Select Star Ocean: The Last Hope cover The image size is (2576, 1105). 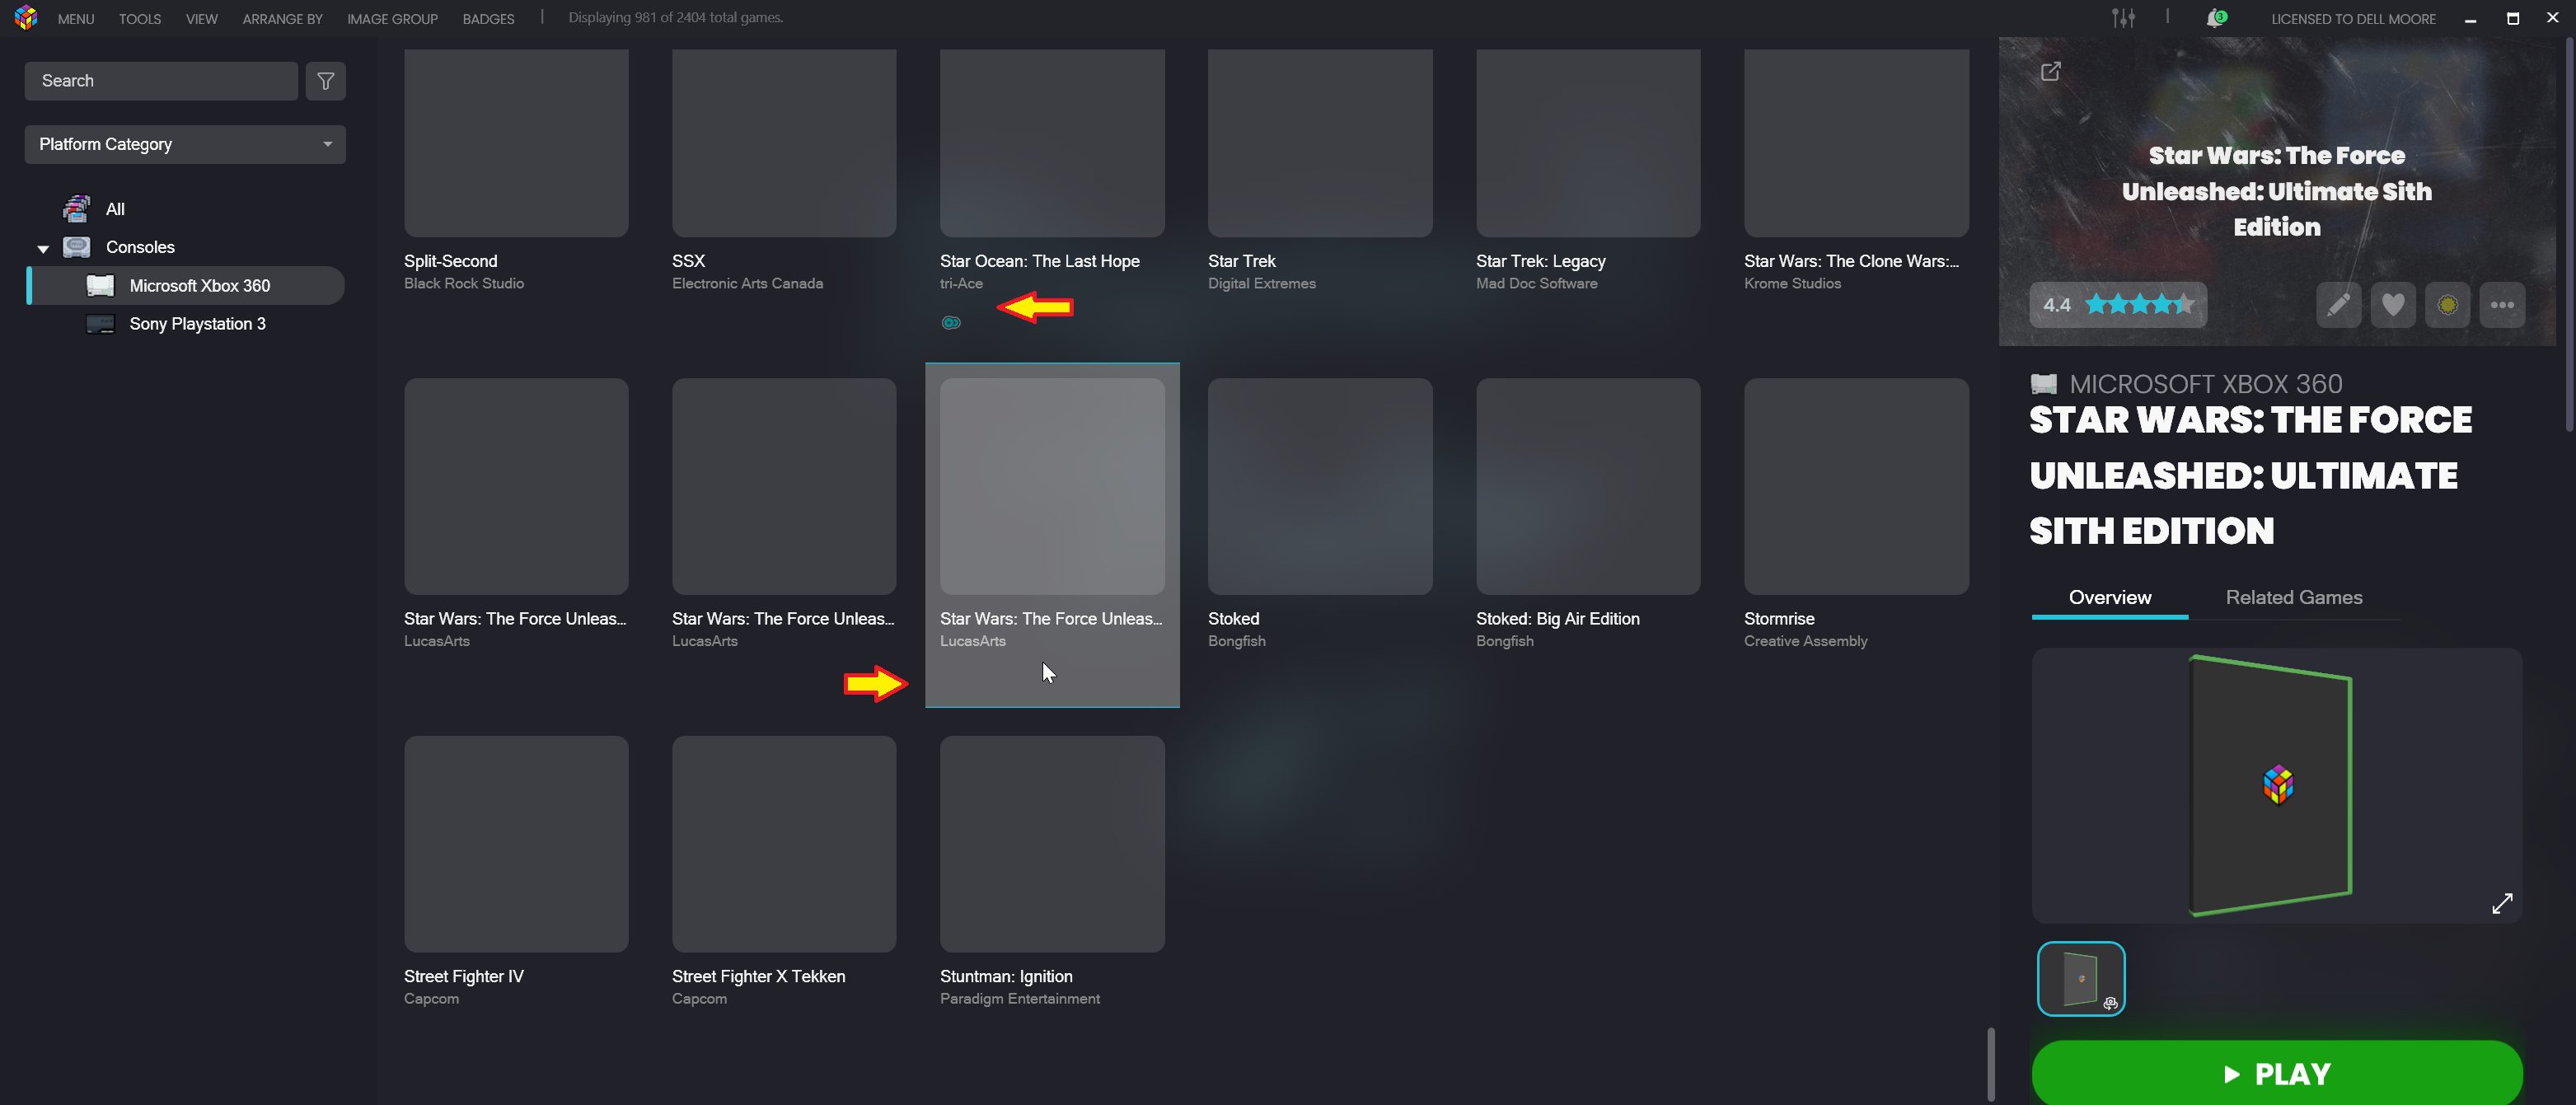[x=1052, y=143]
